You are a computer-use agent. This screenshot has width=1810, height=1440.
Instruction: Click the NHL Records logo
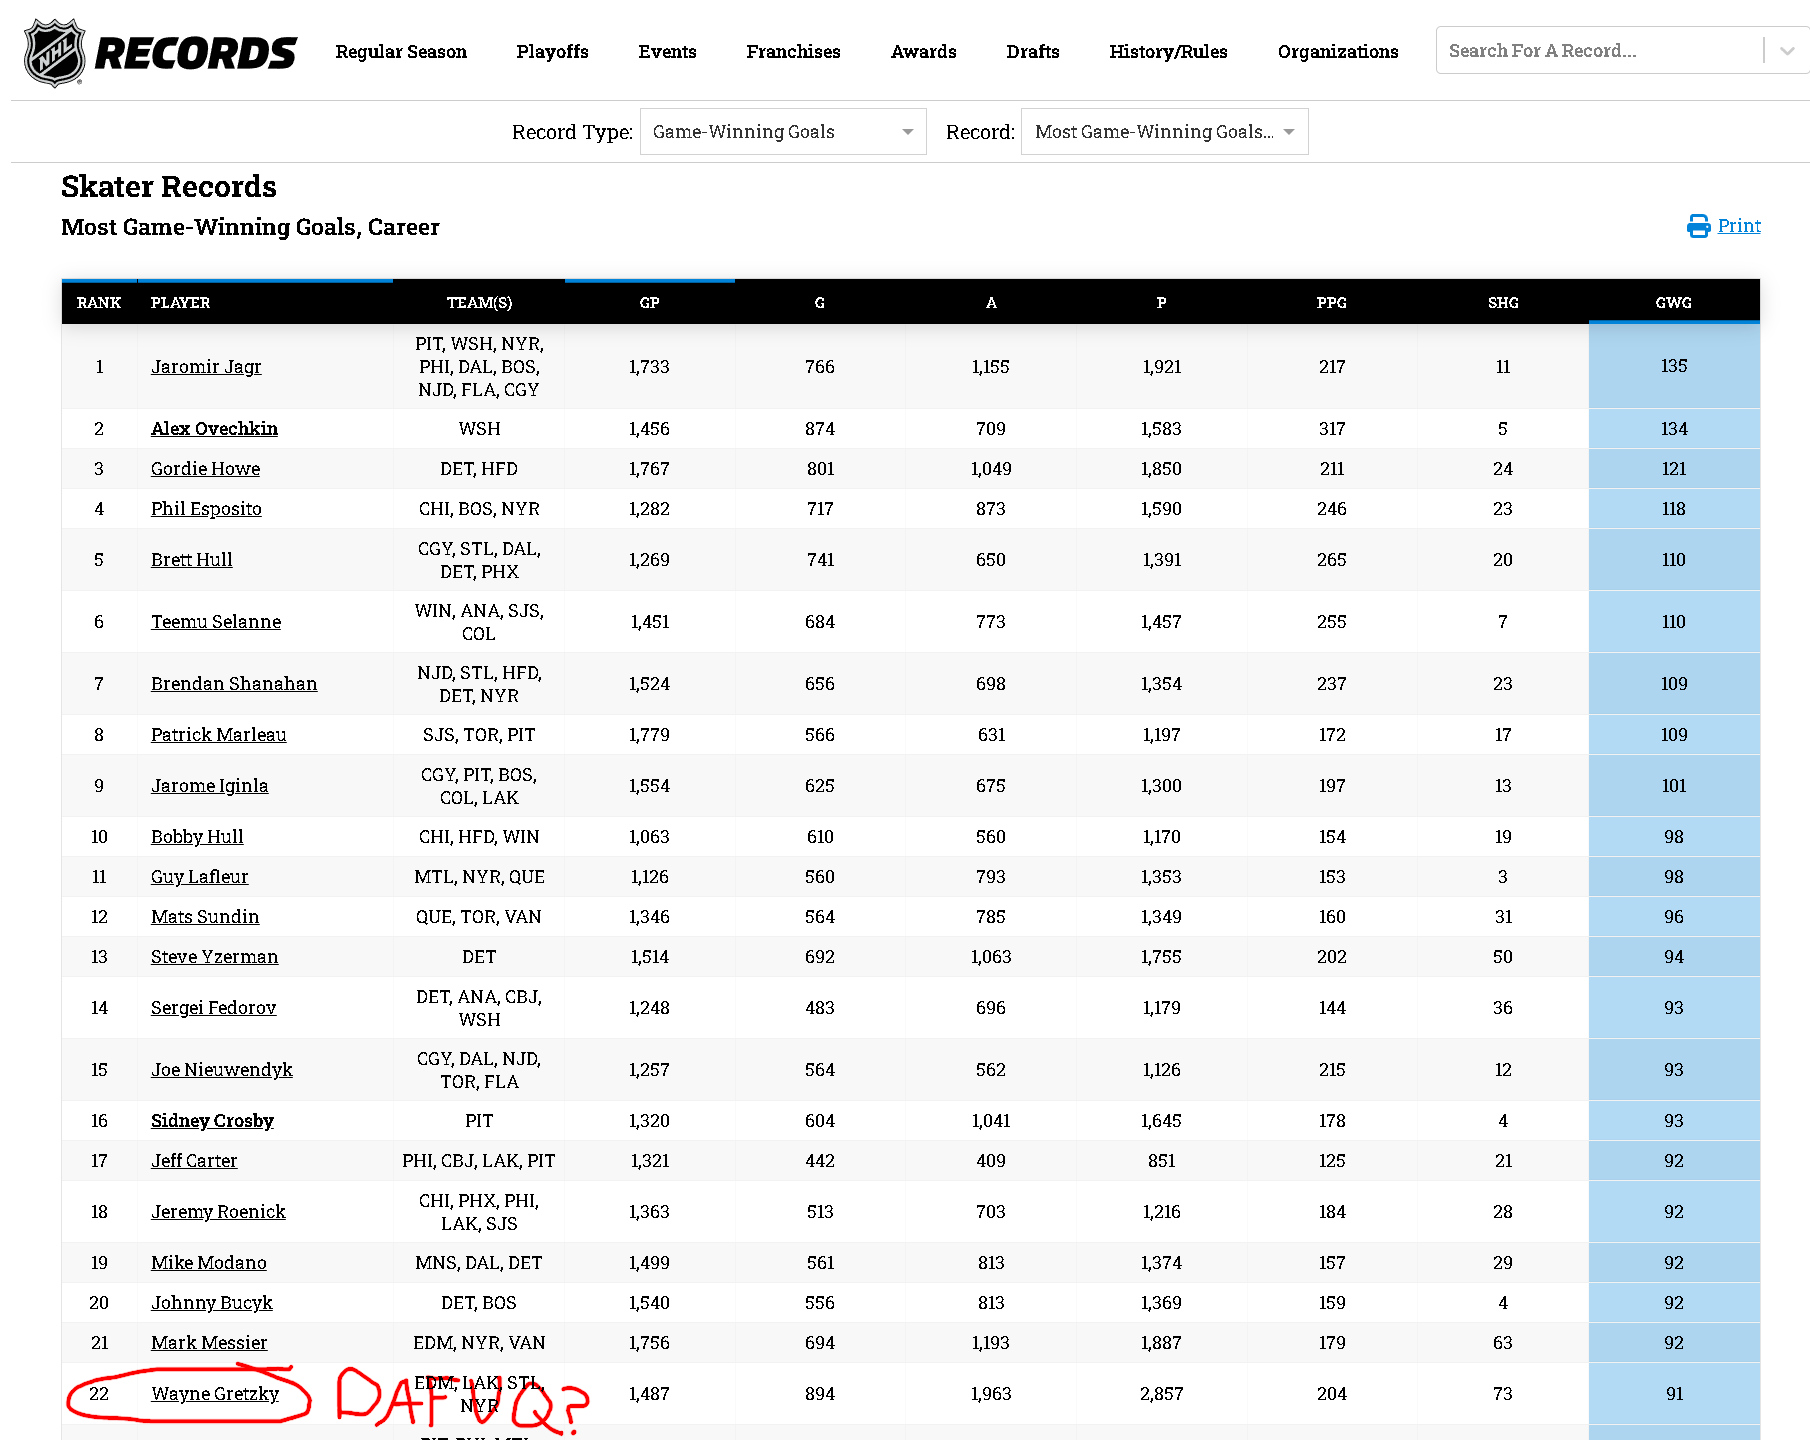pos(160,52)
